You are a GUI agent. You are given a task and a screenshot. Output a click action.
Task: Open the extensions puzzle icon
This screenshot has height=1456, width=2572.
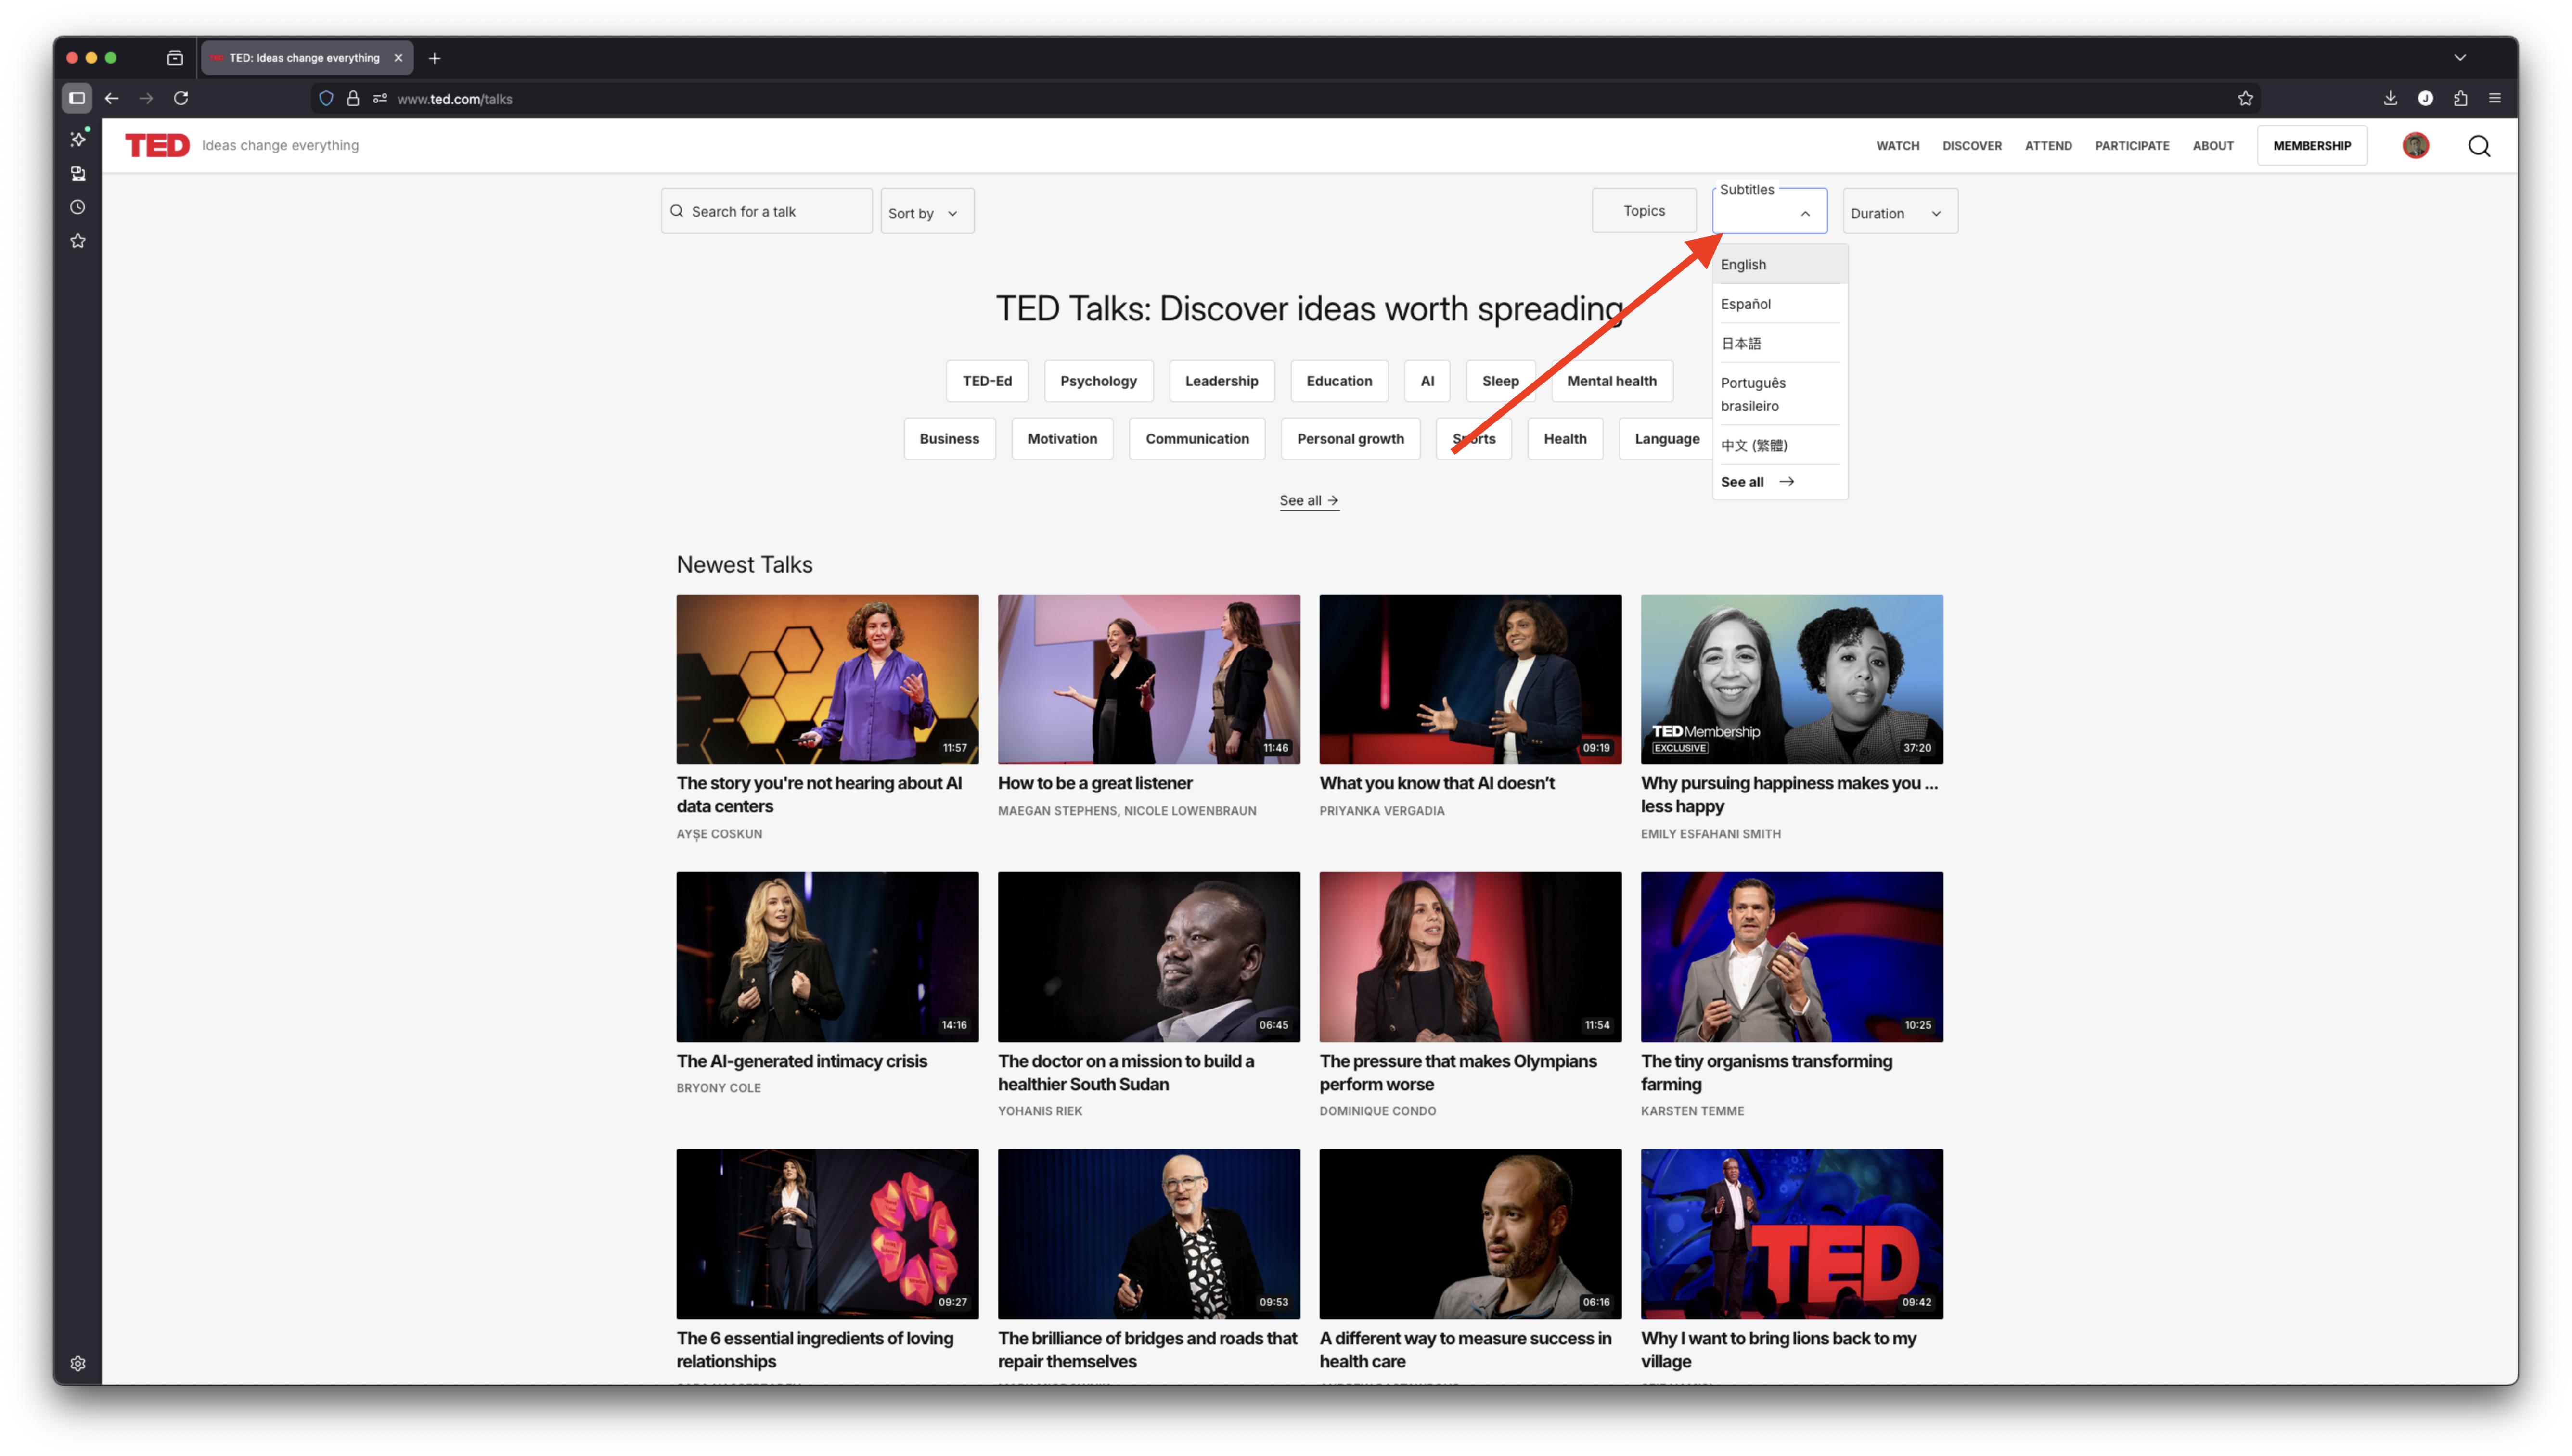point(2460,98)
